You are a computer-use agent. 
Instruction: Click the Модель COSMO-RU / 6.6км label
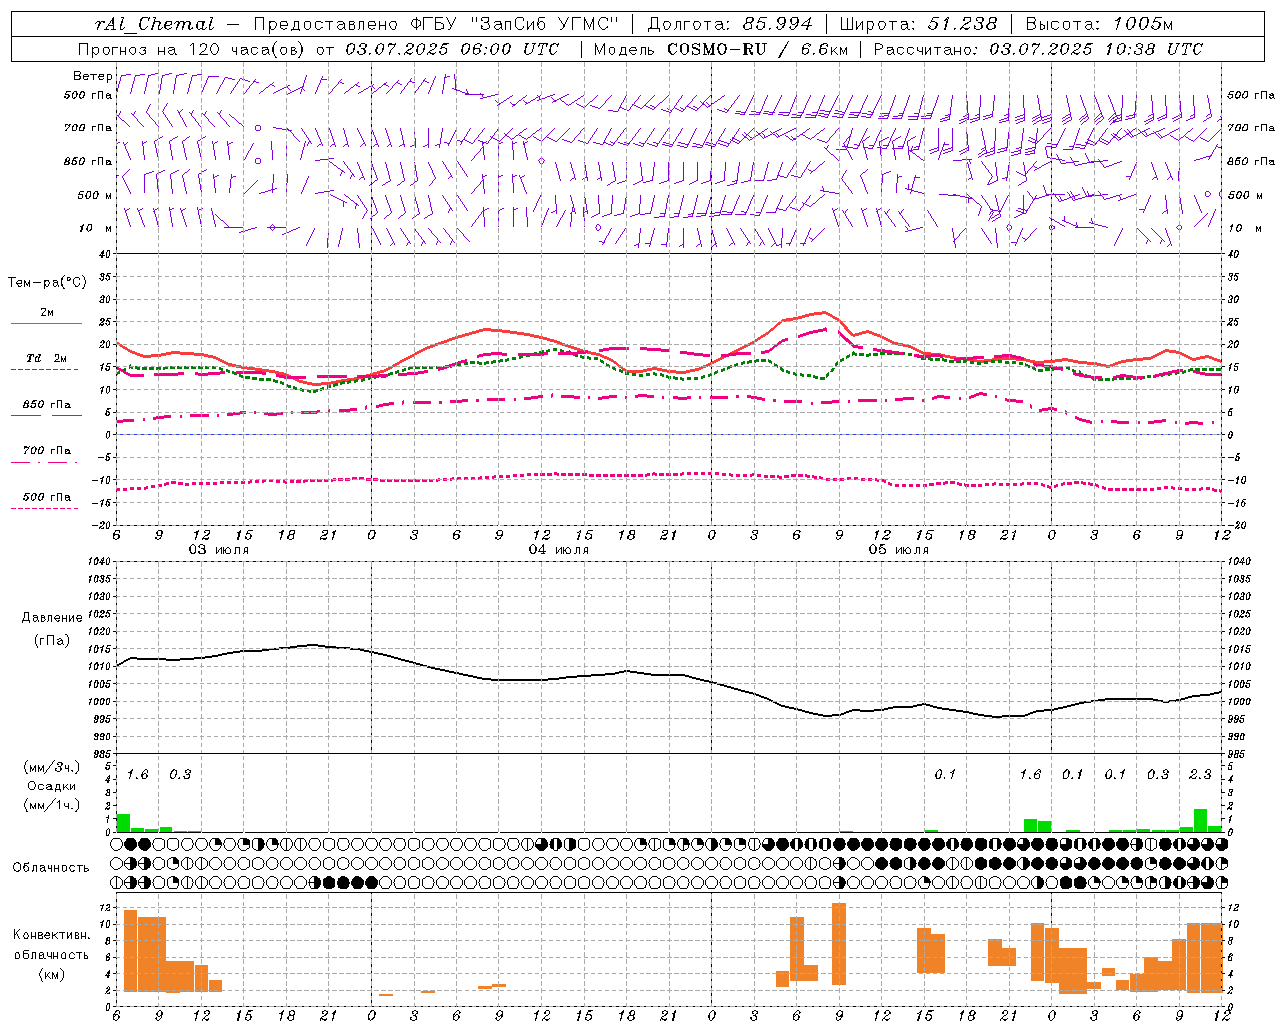click(x=721, y=49)
